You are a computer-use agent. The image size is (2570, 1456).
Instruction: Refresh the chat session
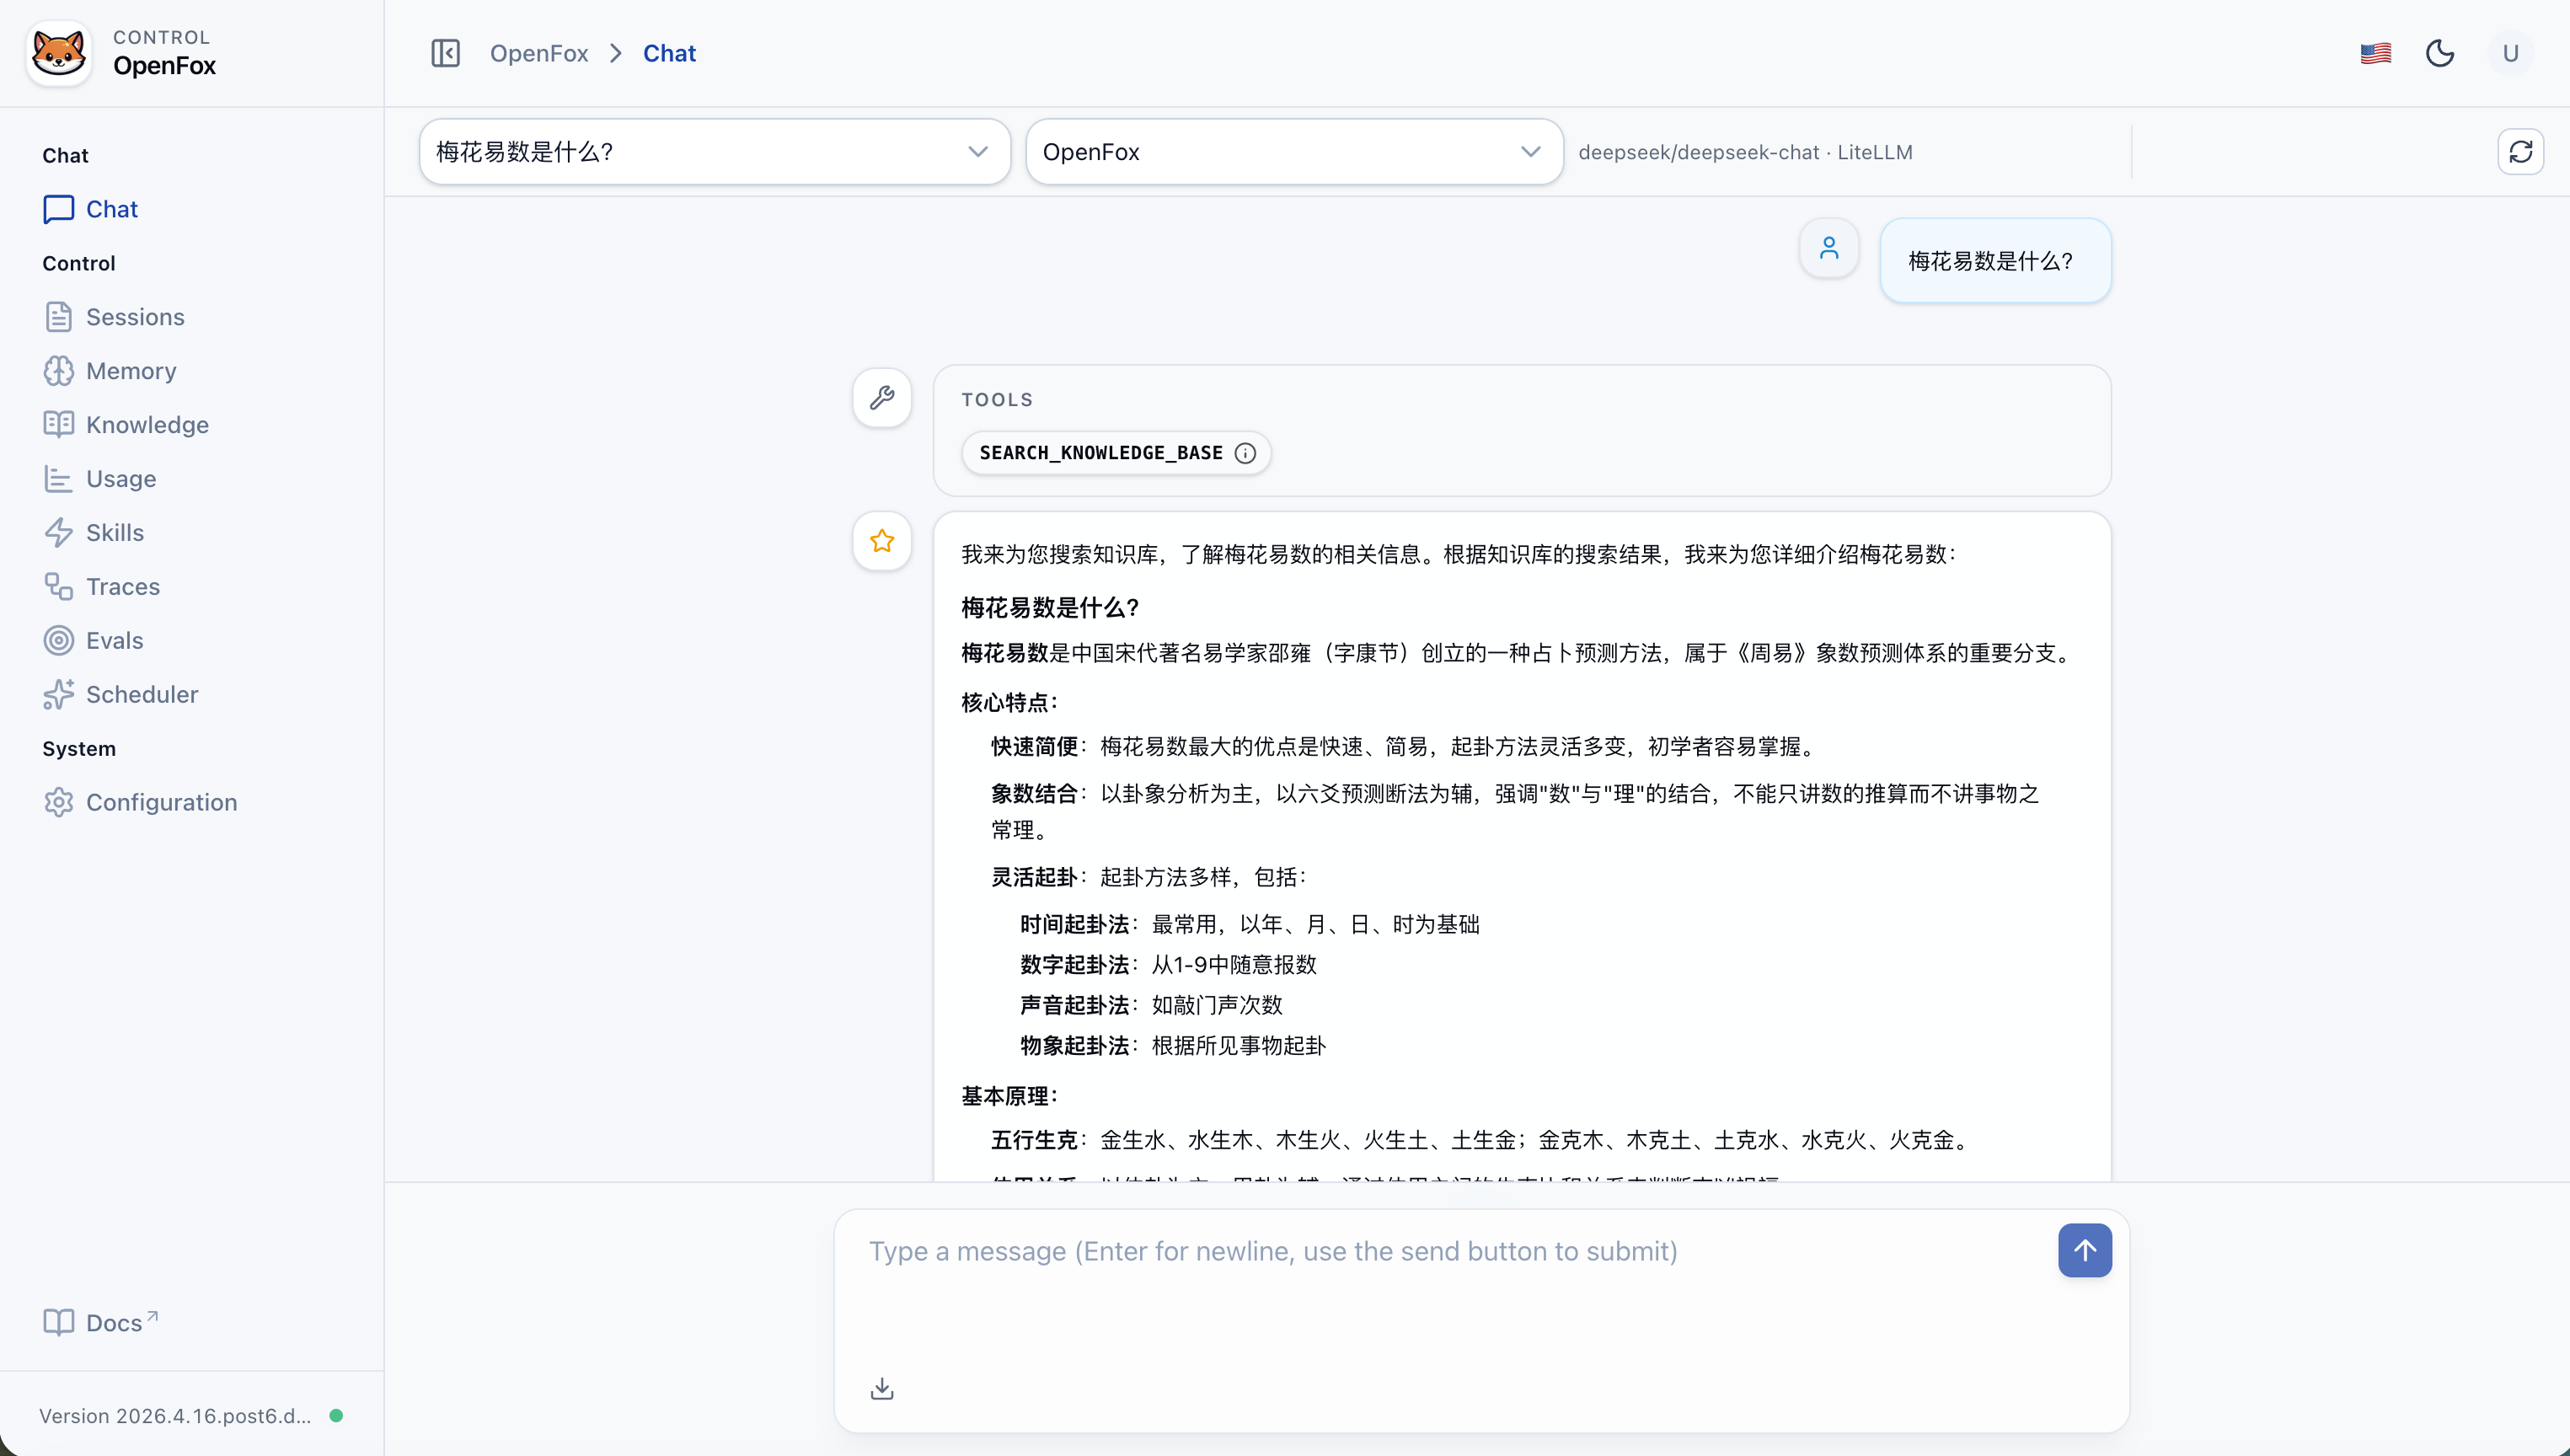[x=2521, y=151]
